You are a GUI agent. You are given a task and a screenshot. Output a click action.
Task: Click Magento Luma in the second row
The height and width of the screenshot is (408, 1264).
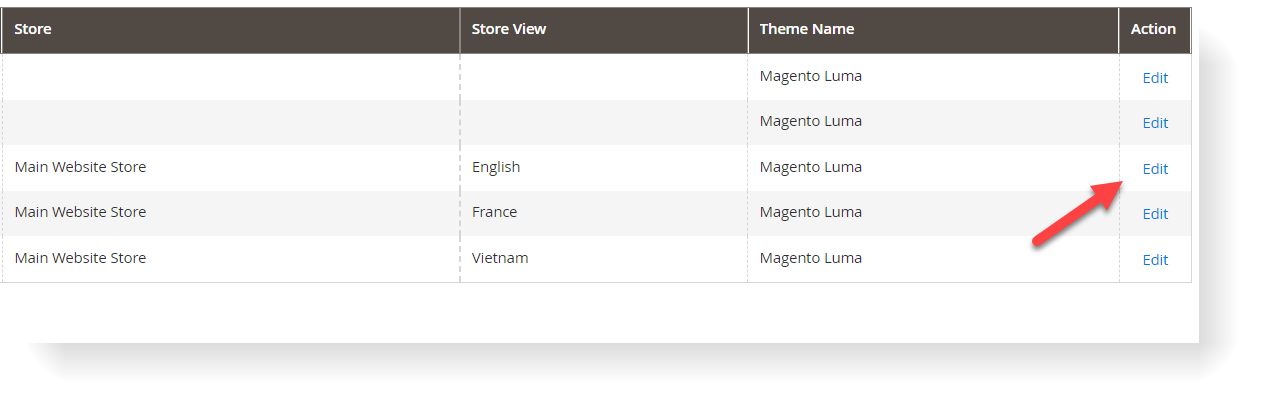coord(810,121)
